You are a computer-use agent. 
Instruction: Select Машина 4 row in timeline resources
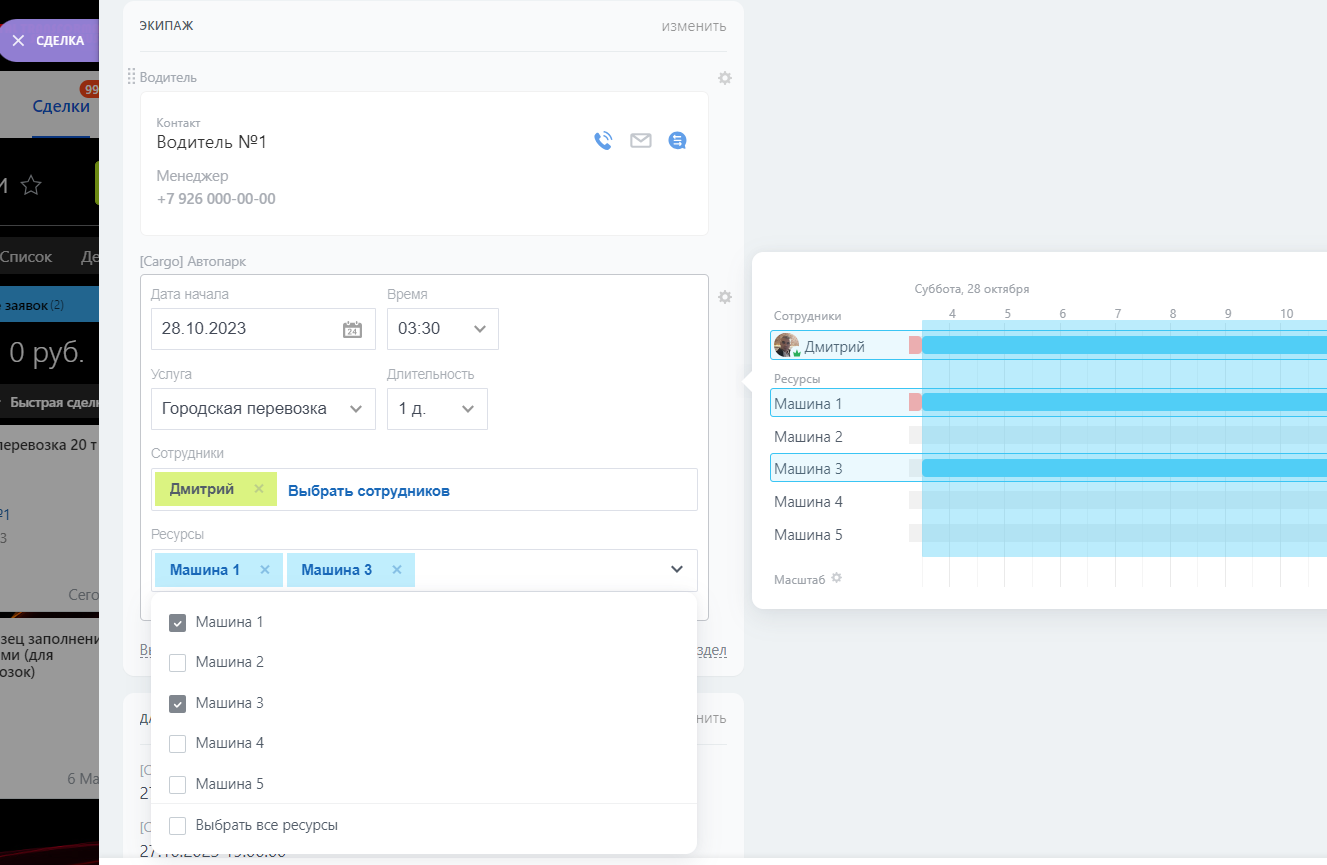click(808, 502)
